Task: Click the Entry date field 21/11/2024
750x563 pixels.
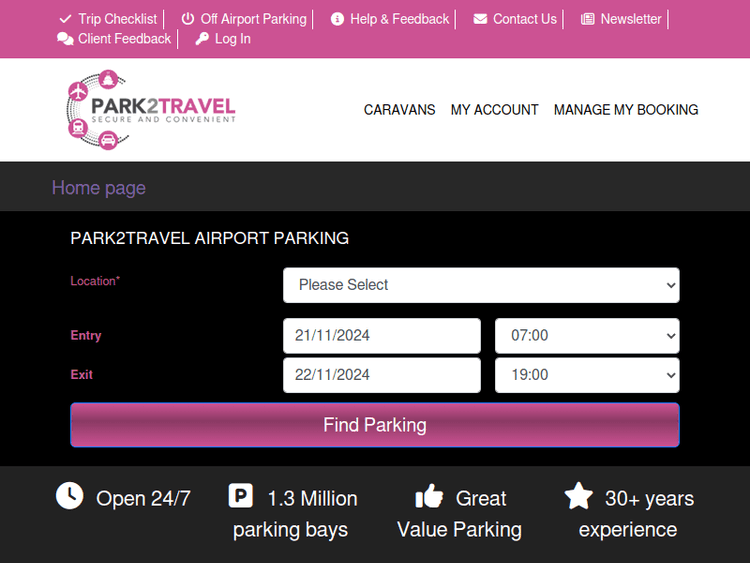Action: (x=382, y=336)
